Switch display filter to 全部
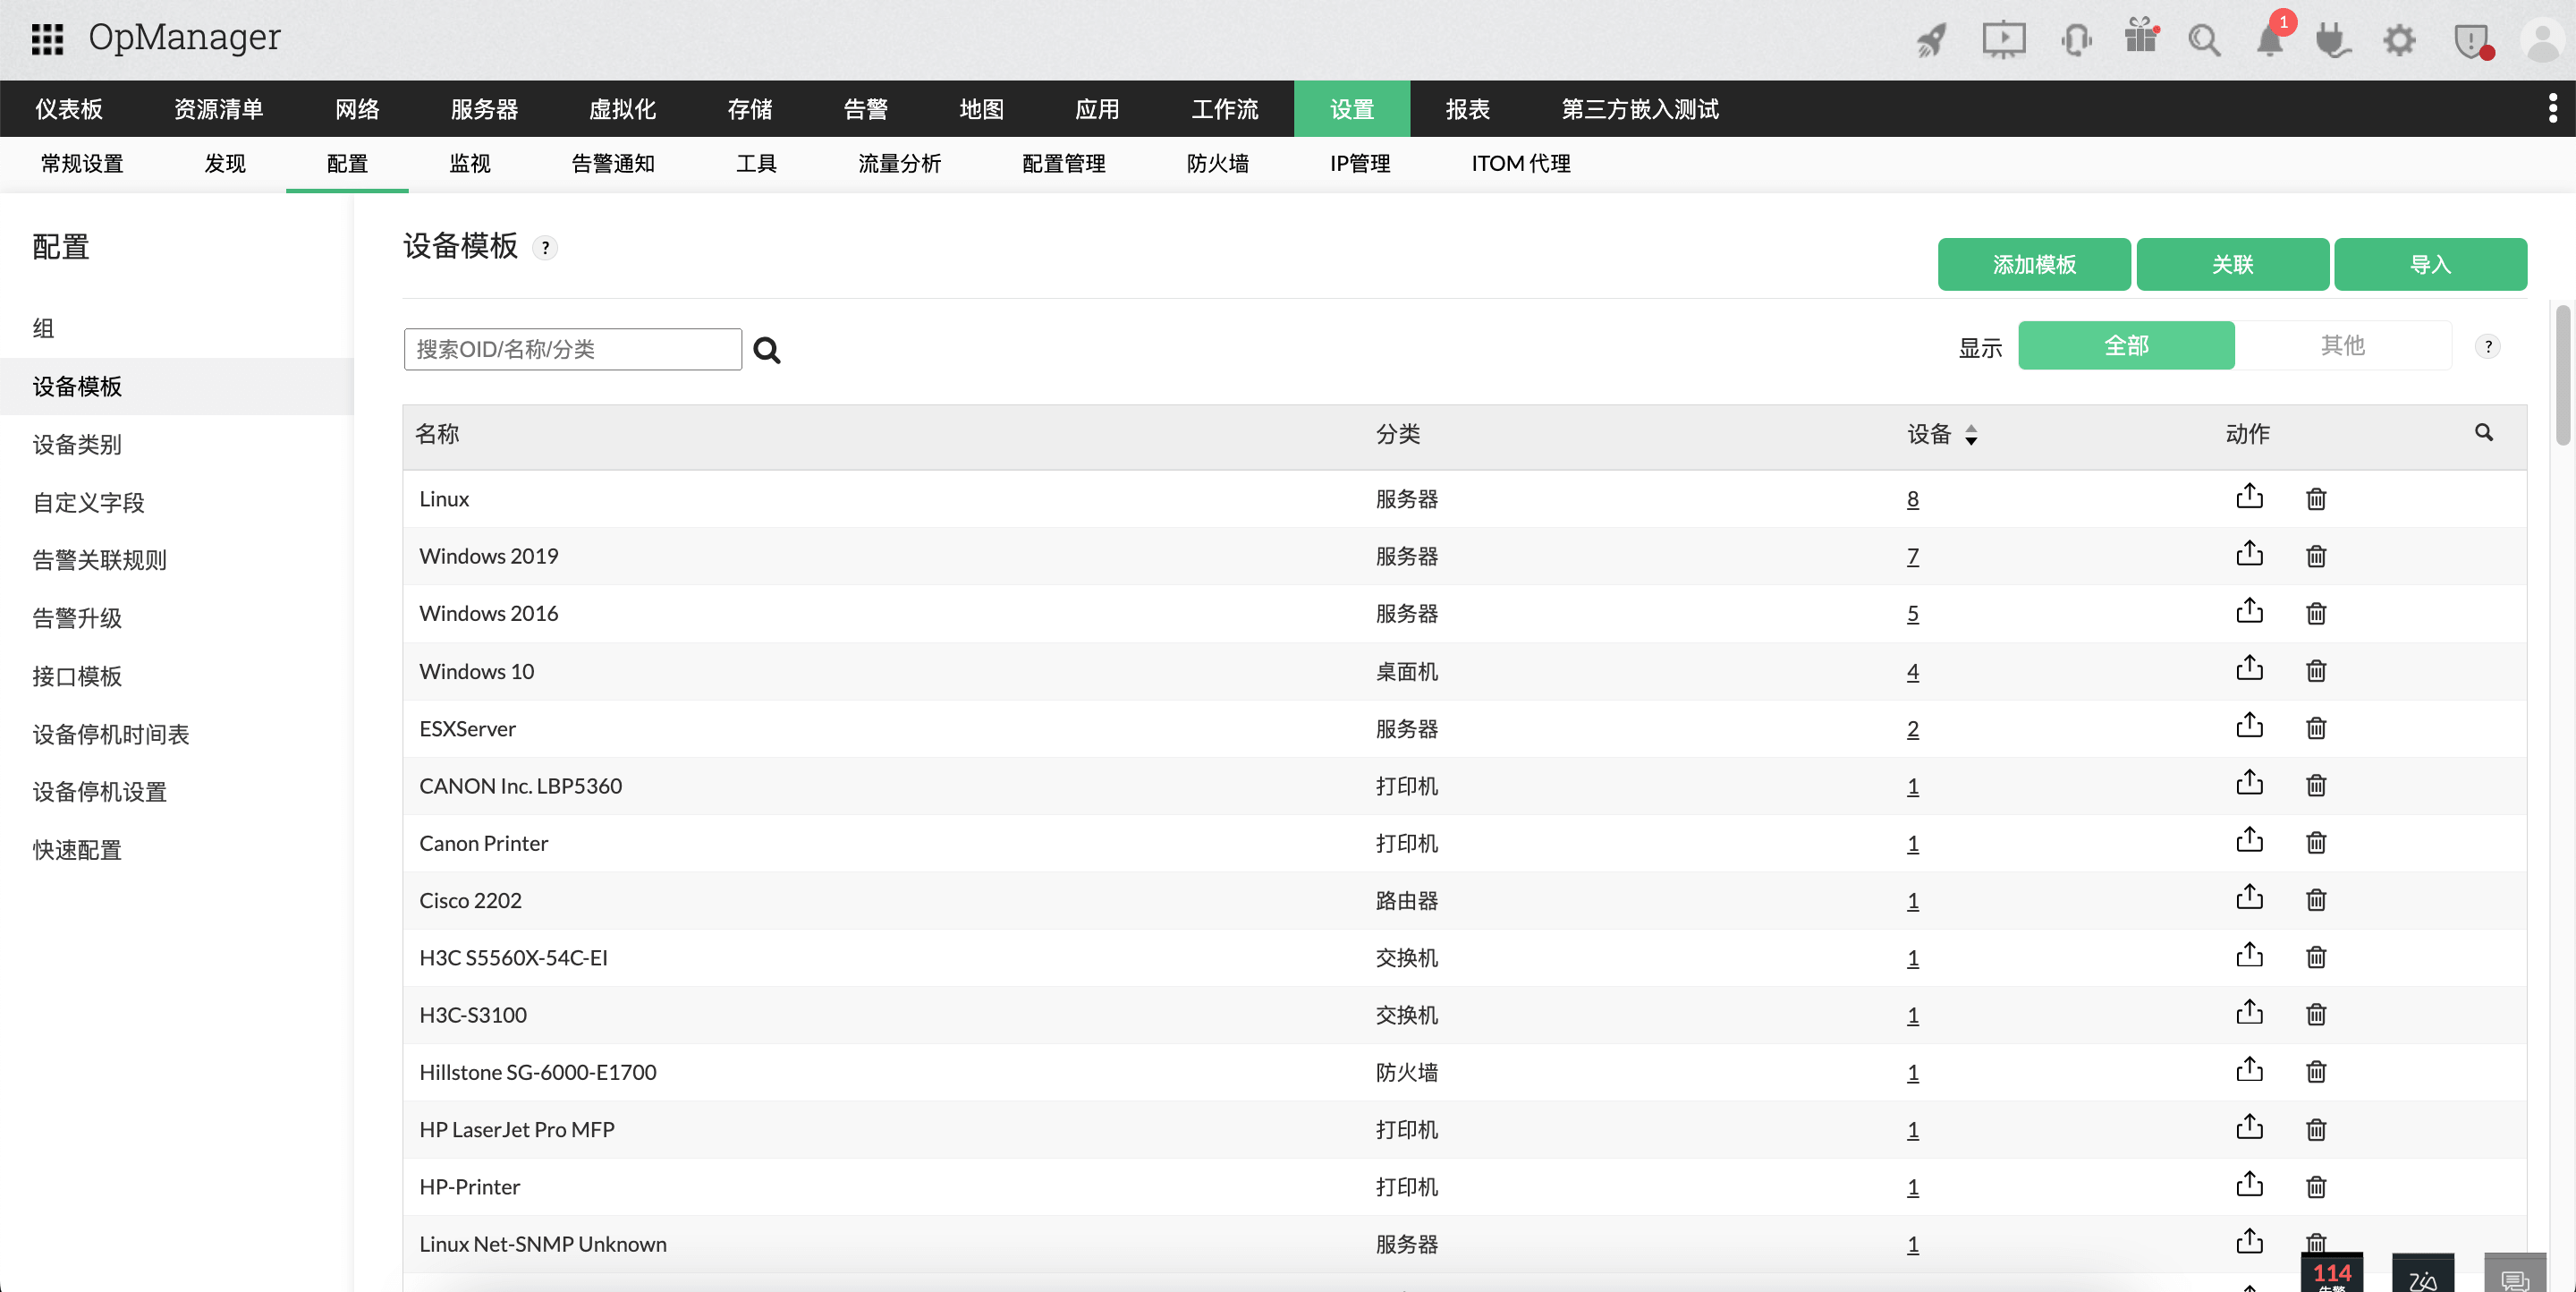This screenshot has width=2576, height=1292. coord(2125,346)
